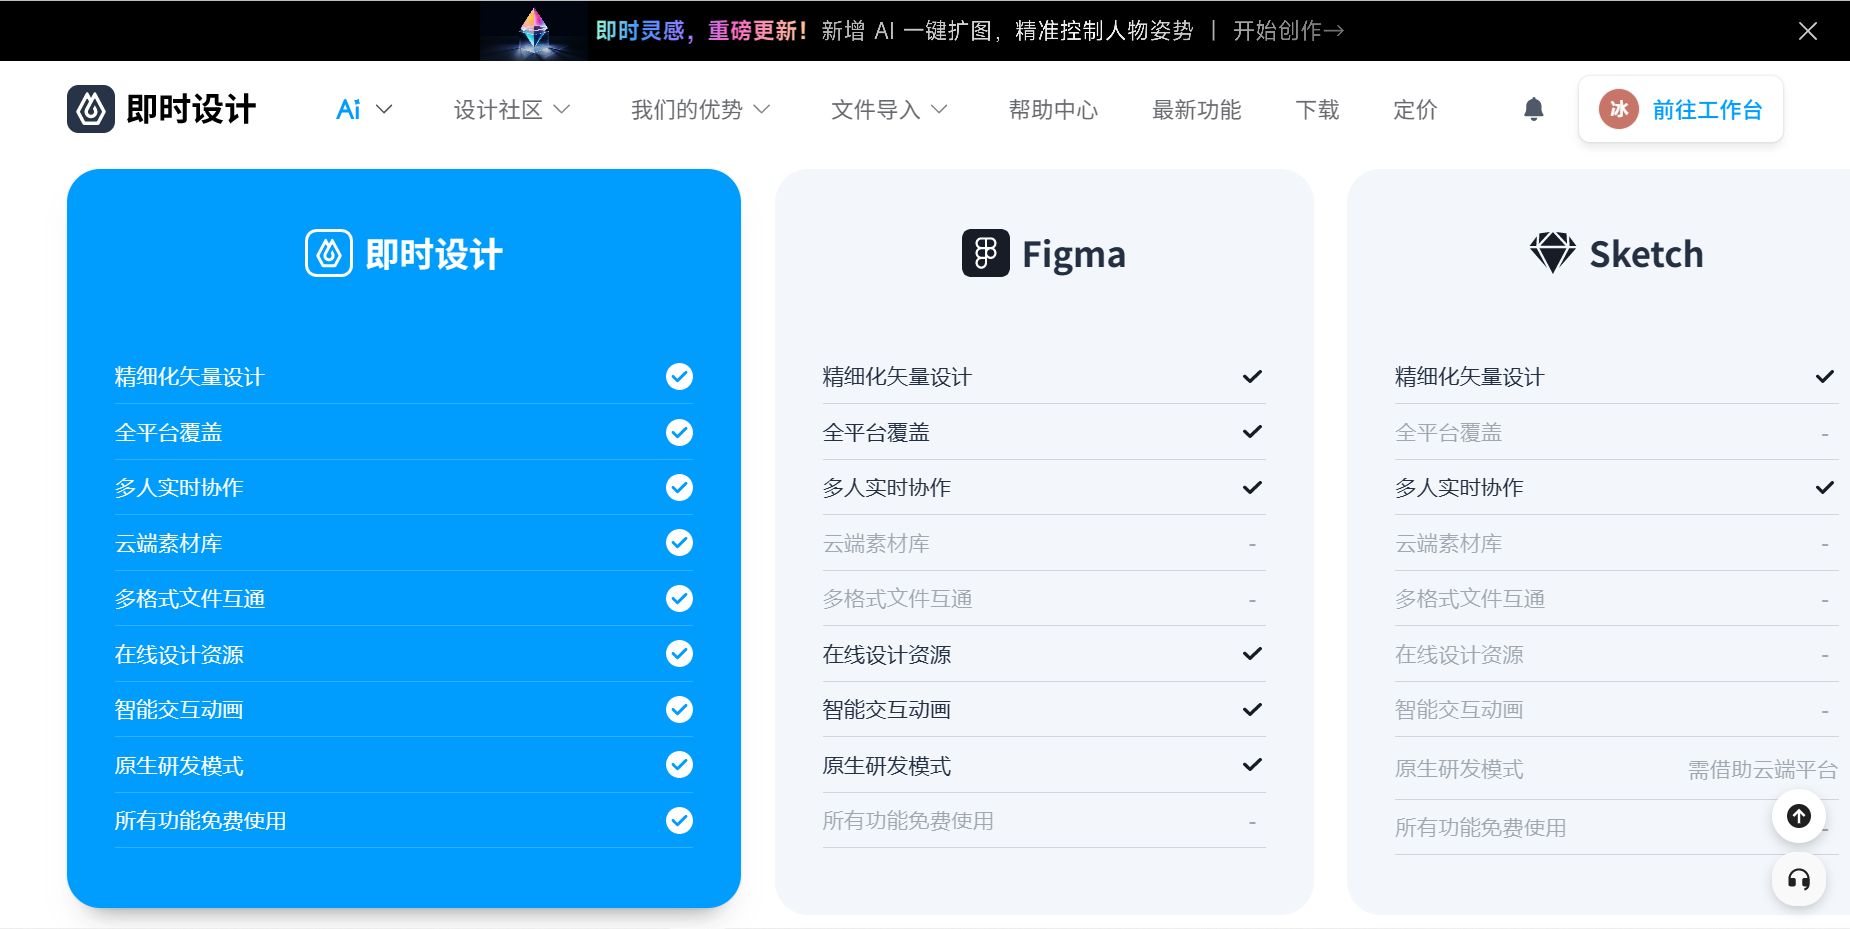Click the user avatar 冰 icon
The height and width of the screenshot is (929, 1850).
click(1618, 109)
